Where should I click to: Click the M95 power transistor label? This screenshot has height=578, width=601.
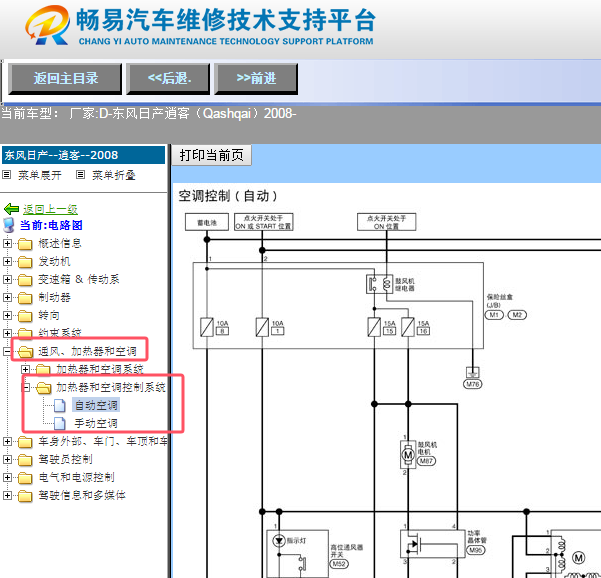point(476,550)
